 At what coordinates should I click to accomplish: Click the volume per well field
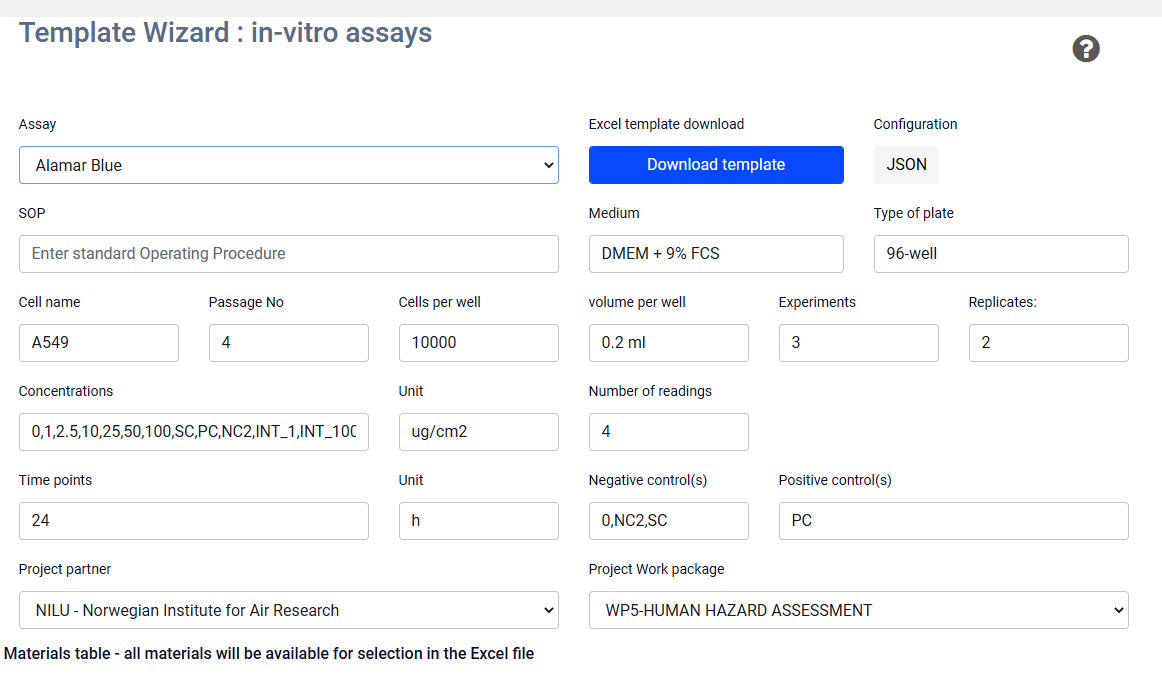[668, 343]
